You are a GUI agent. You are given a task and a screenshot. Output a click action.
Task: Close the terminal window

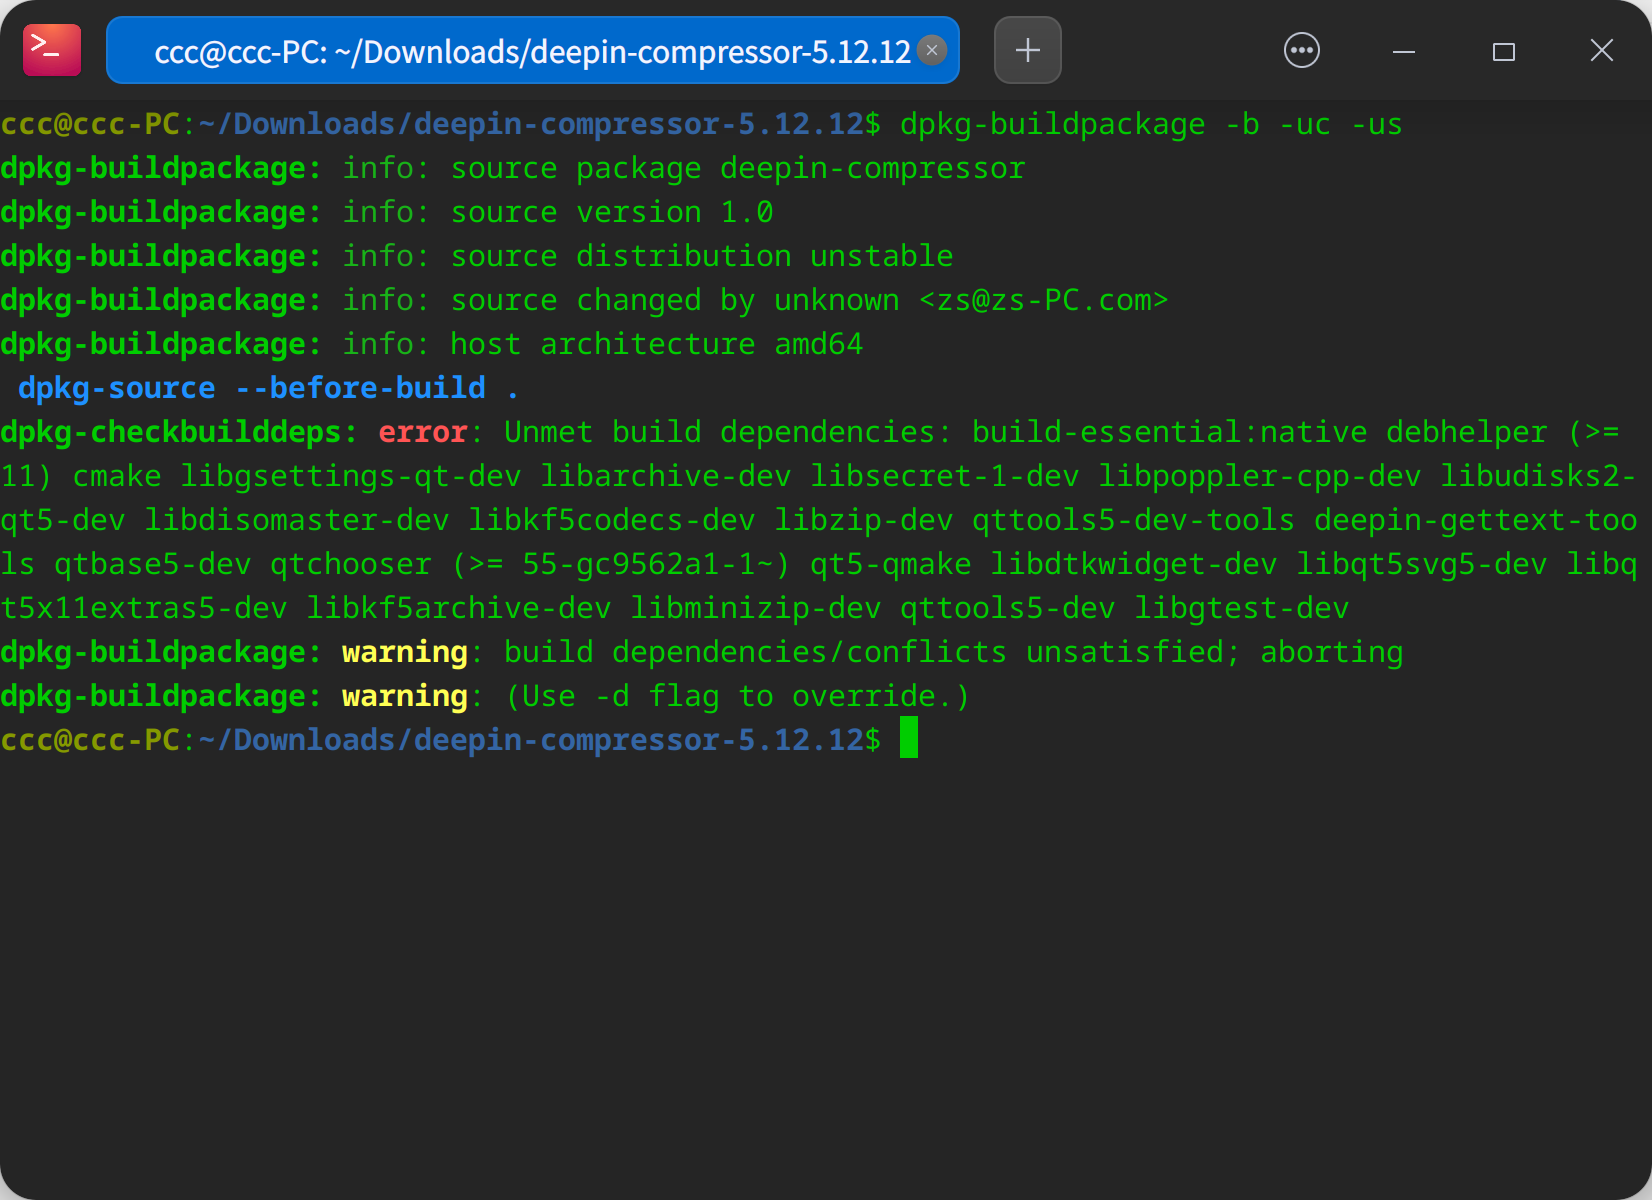pyautogui.click(x=1601, y=50)
